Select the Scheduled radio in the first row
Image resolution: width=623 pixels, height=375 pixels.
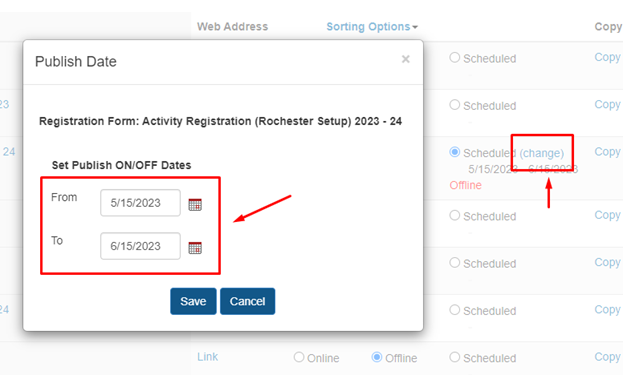[x=455, y=58]
